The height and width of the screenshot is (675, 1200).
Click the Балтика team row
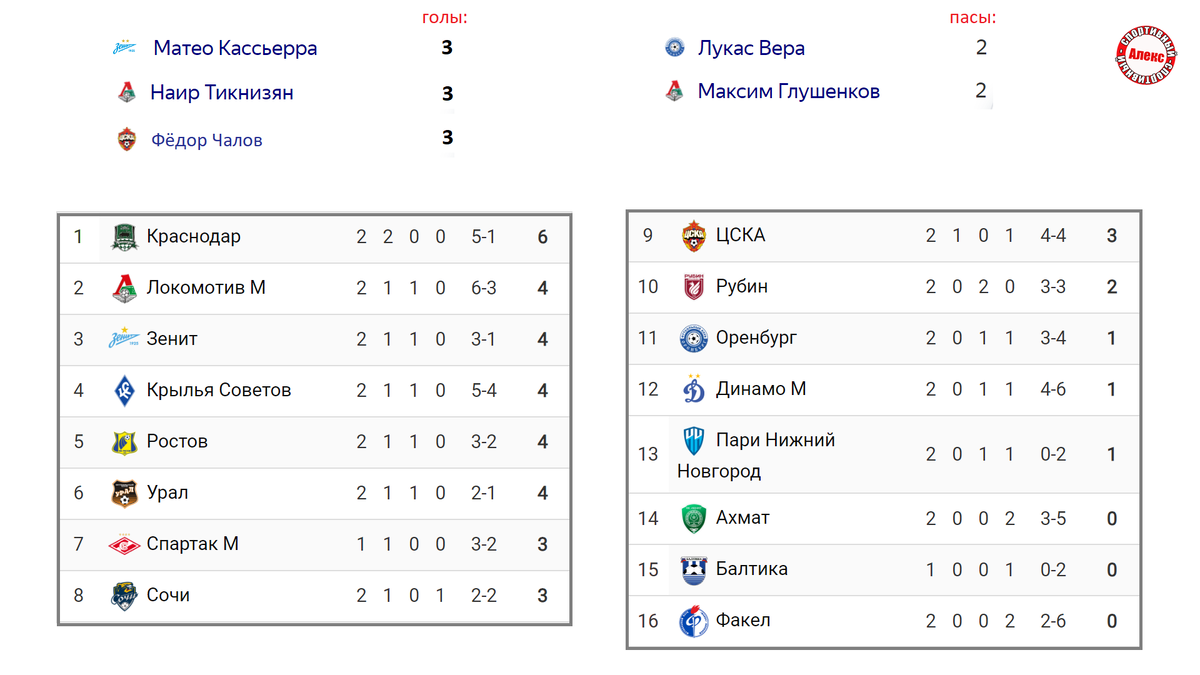point(884,570)
